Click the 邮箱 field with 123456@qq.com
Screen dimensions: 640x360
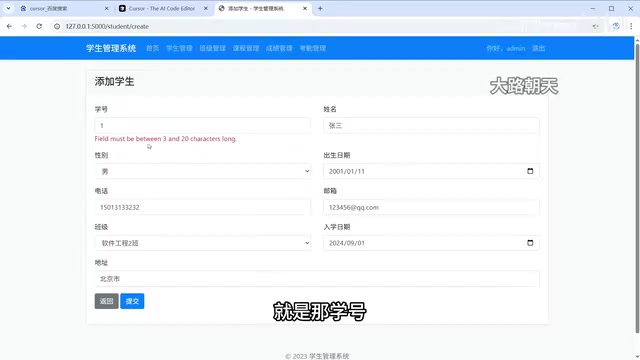click(x=431, y=207)
